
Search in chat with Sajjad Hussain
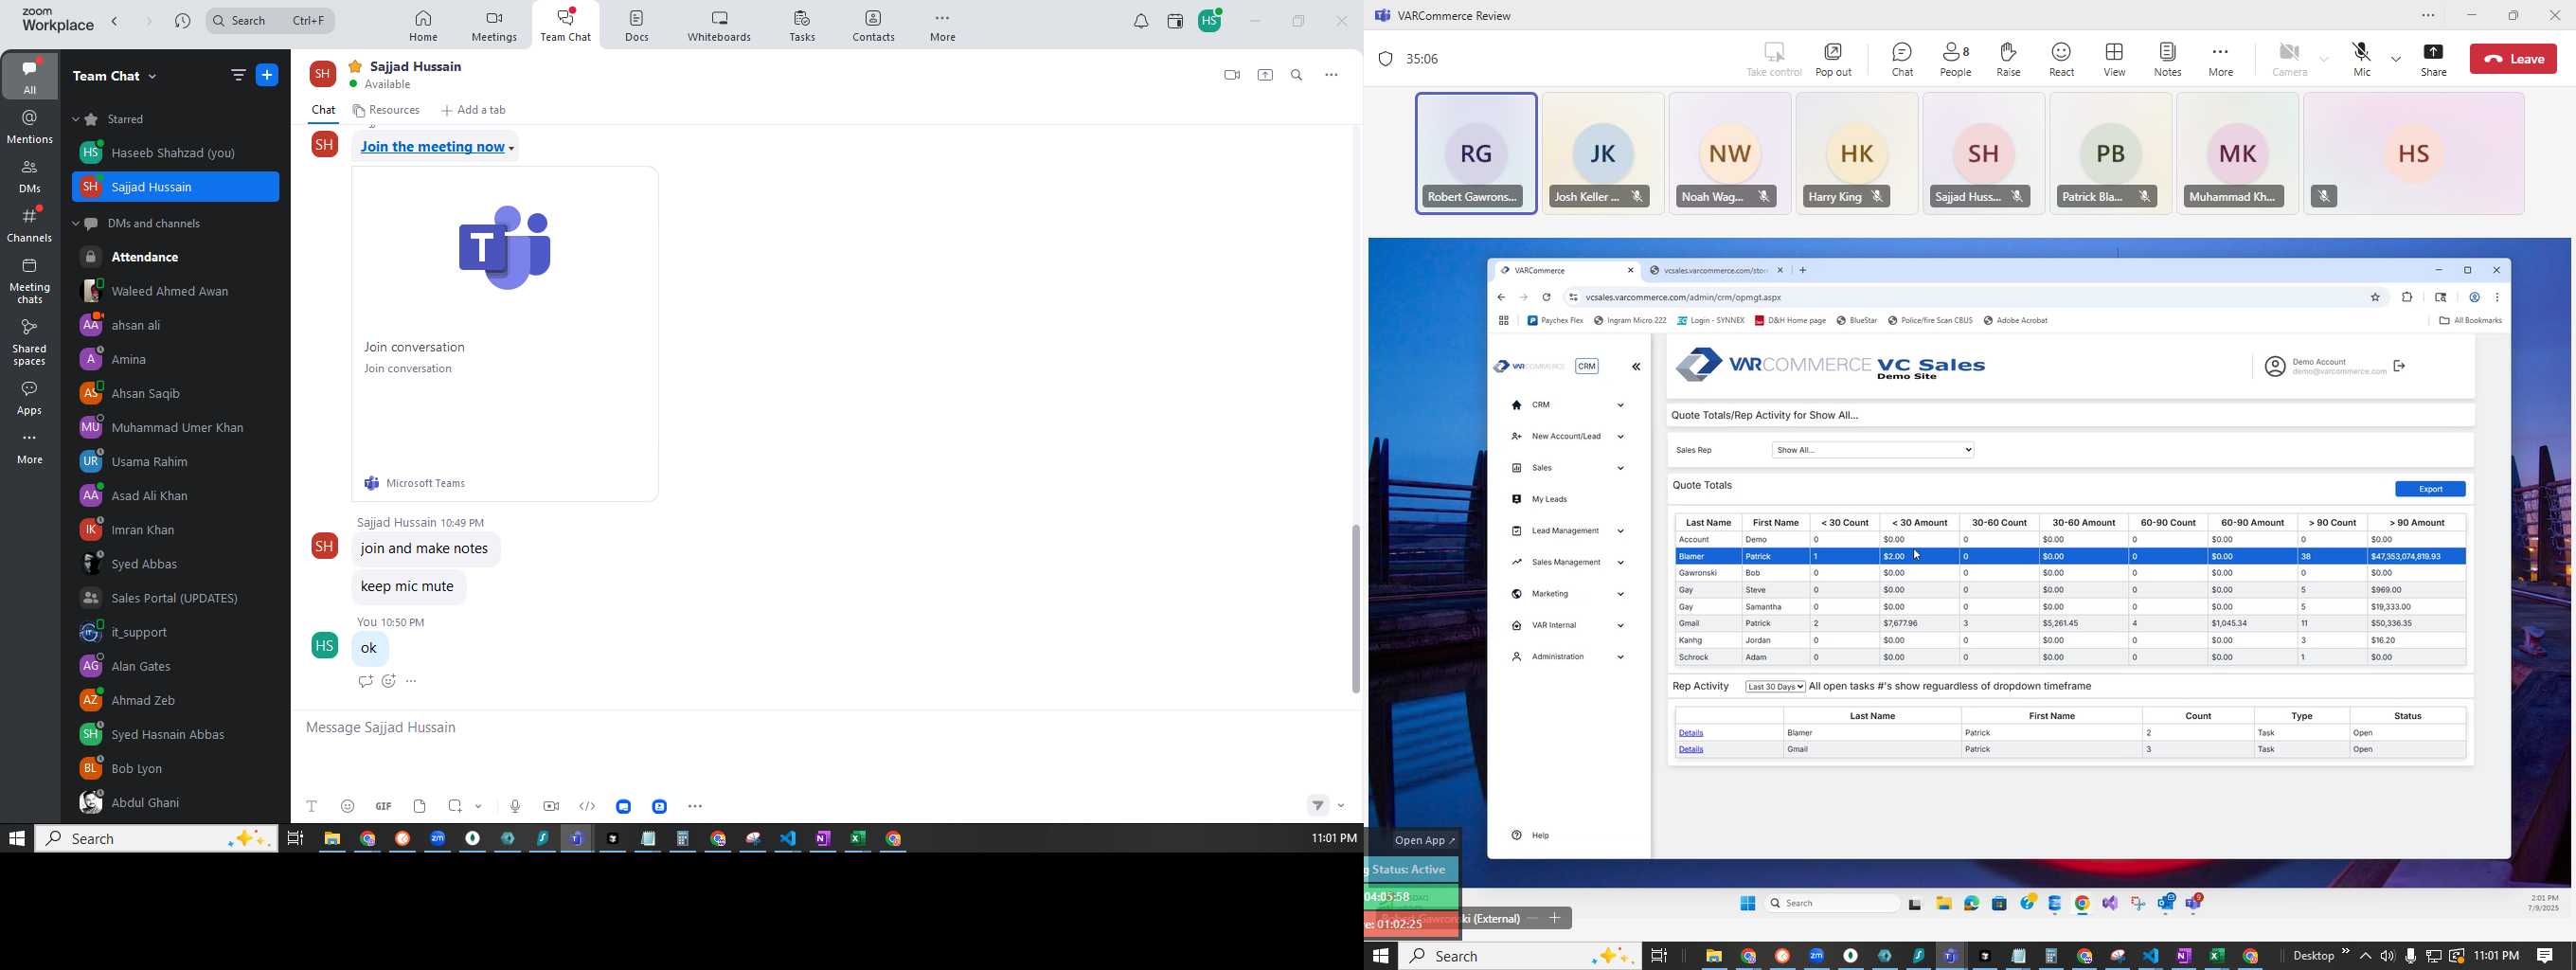coord(1297,76)
